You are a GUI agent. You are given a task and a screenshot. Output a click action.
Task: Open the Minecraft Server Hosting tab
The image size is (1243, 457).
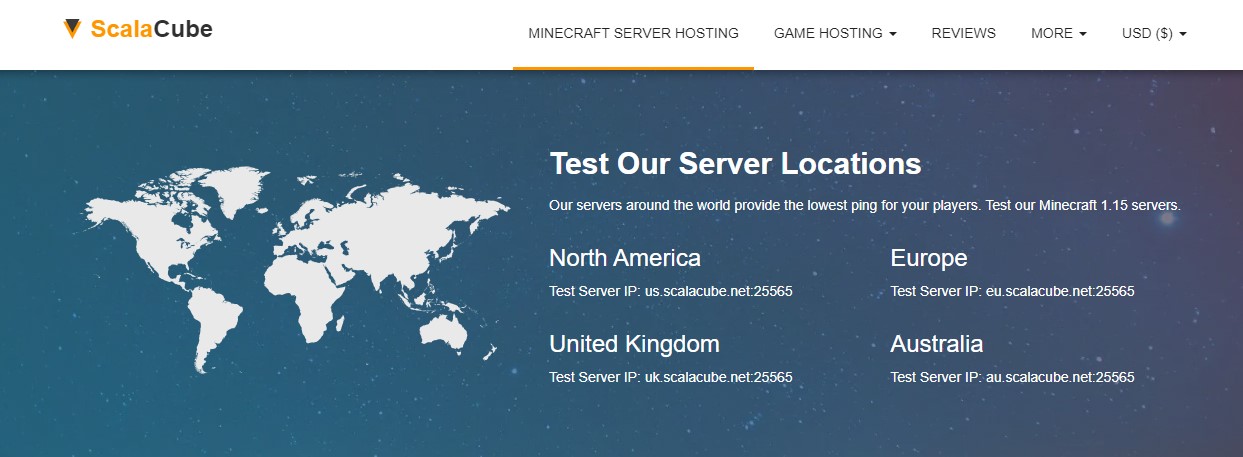coord(633,33)
